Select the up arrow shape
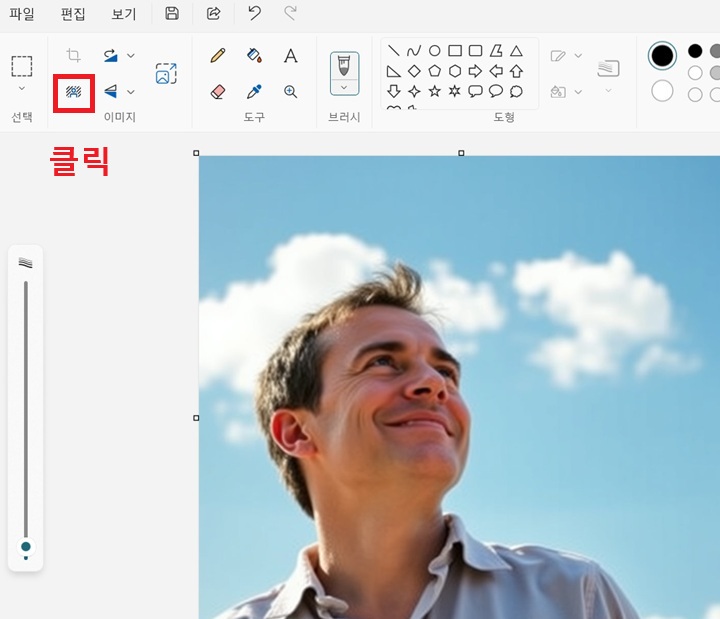The height and width of the screenshot is (619, 720). coord(517,71)
